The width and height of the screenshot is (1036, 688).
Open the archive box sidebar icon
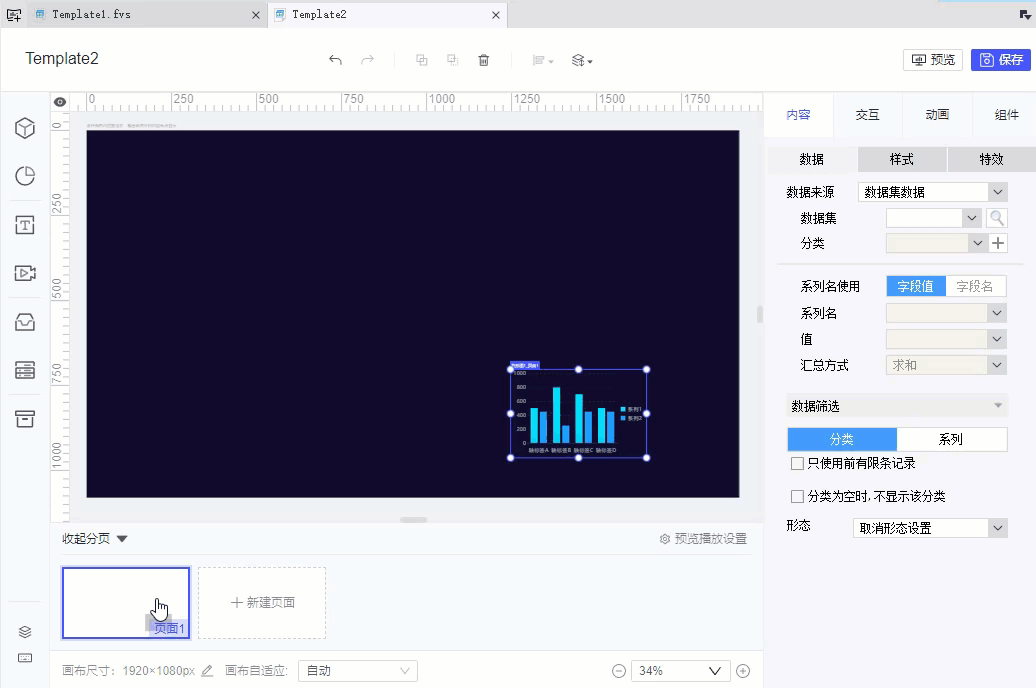(25, 418)
